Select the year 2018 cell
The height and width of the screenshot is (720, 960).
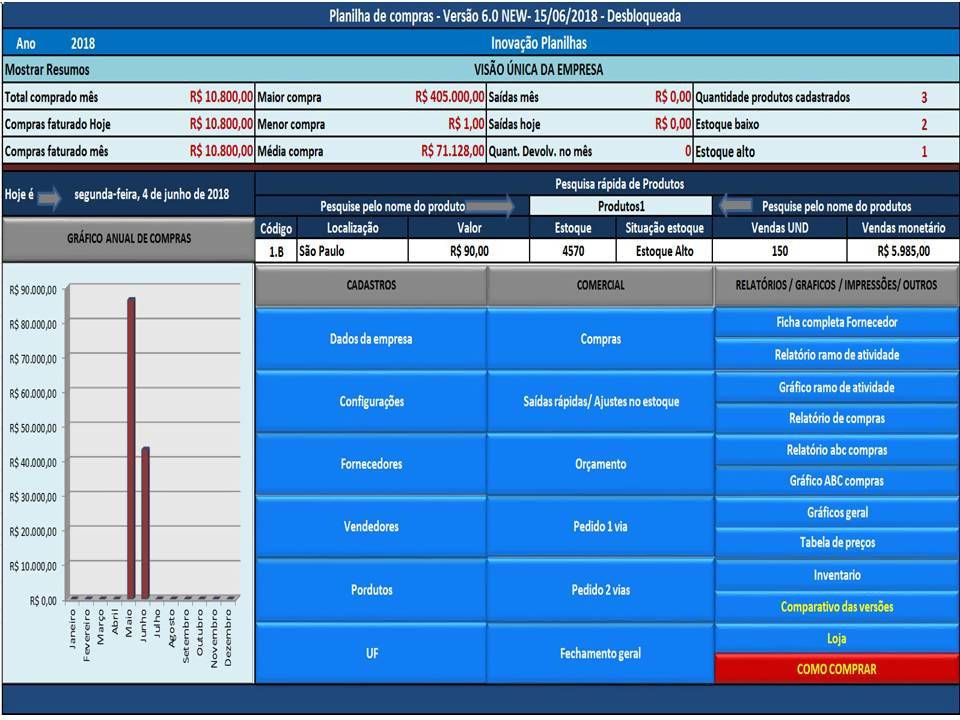[83, 44]
